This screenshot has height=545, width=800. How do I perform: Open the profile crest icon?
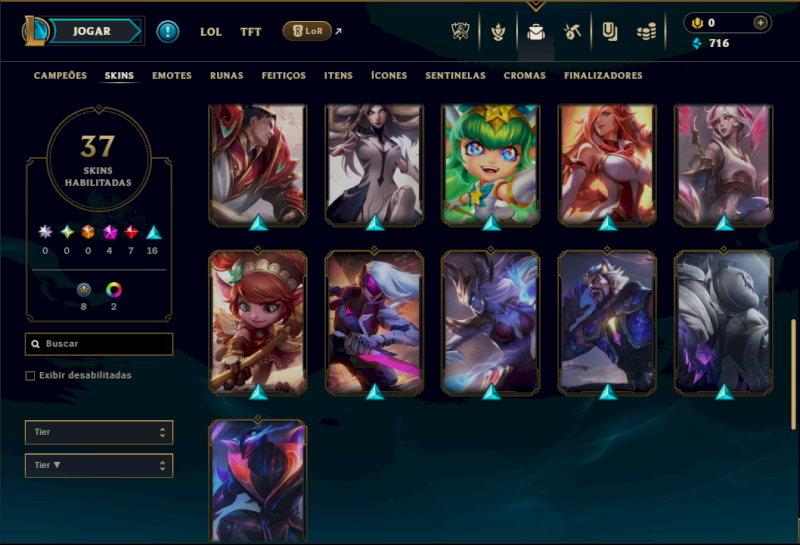point(498,32)
